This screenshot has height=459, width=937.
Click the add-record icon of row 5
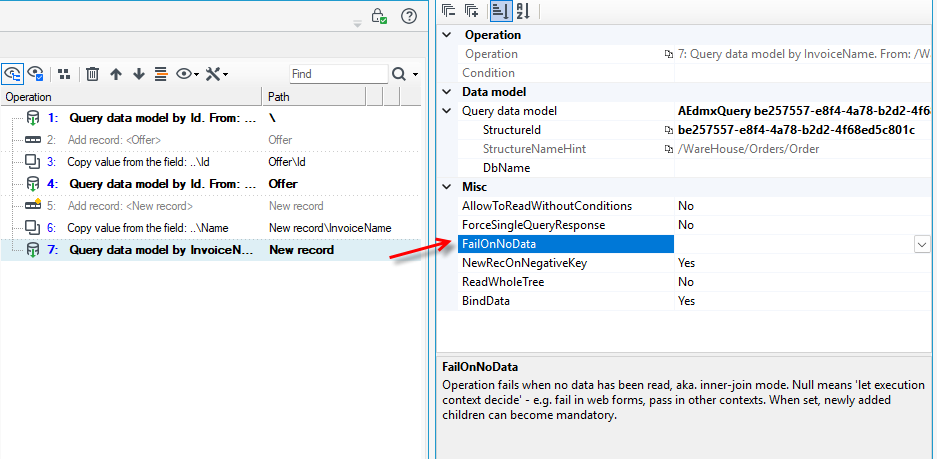click(33, 205)
